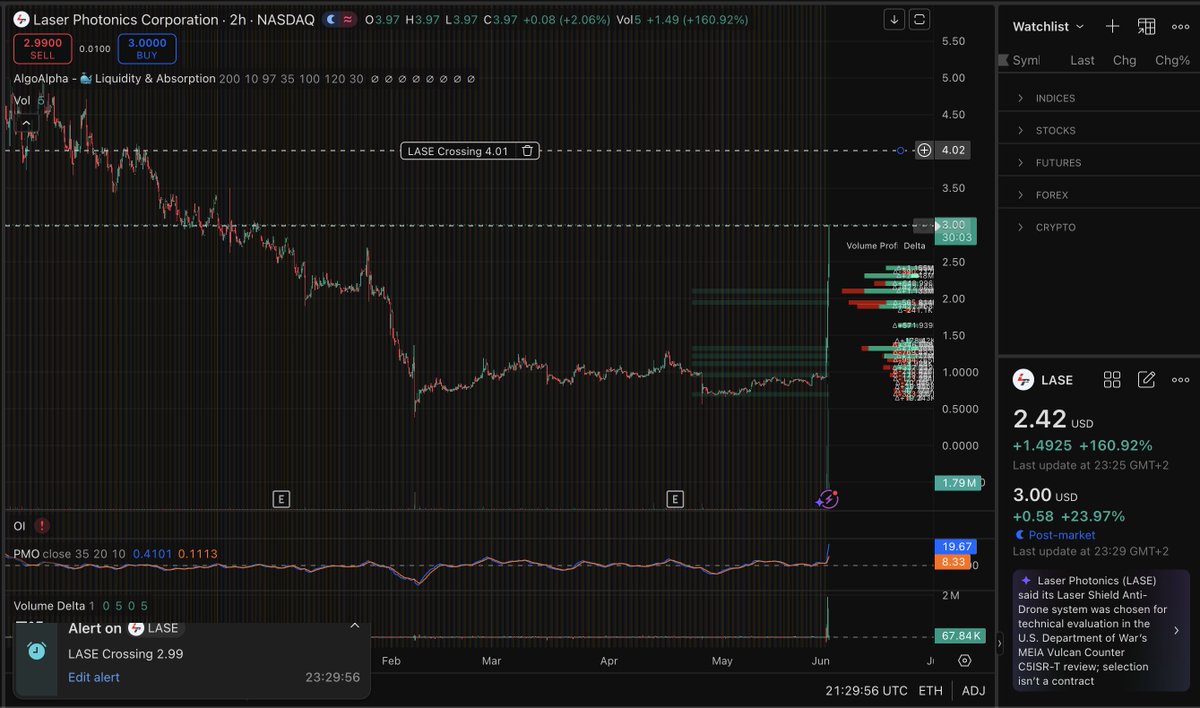Click the red OI error warning icon
The height and width of the screenshot is (708, 1200).
pyautogui.click(x=43, y=526)
